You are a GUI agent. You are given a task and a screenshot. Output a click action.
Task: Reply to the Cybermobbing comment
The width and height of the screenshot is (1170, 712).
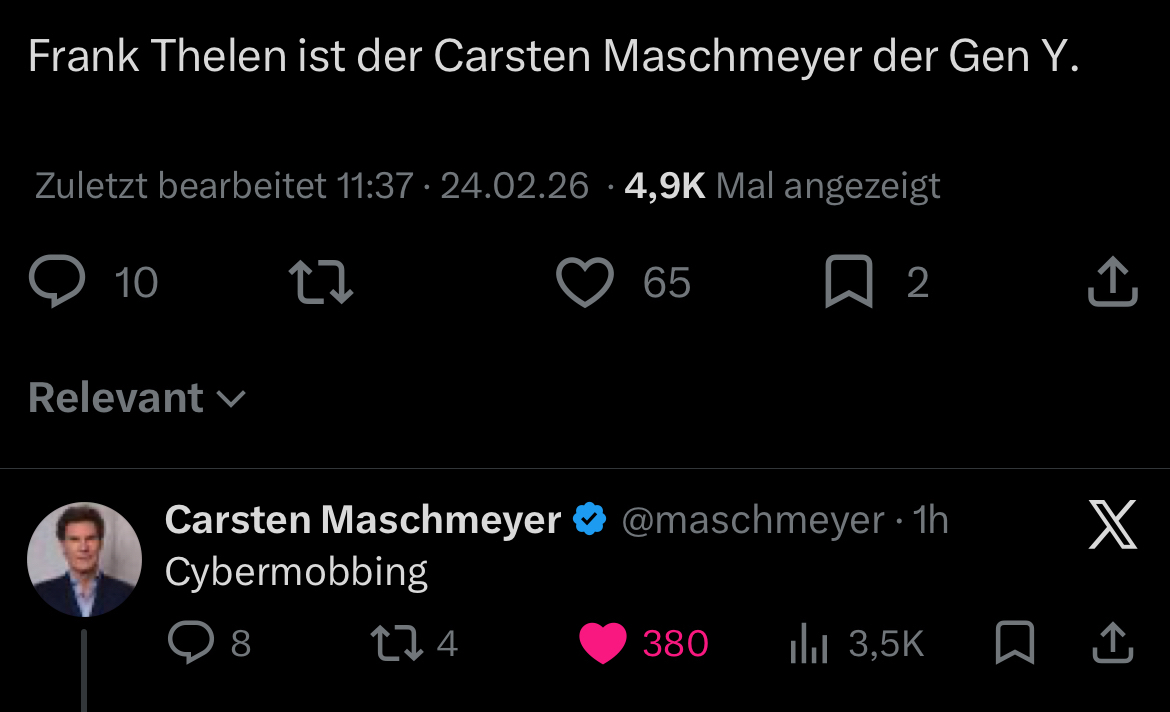point(186,643)
